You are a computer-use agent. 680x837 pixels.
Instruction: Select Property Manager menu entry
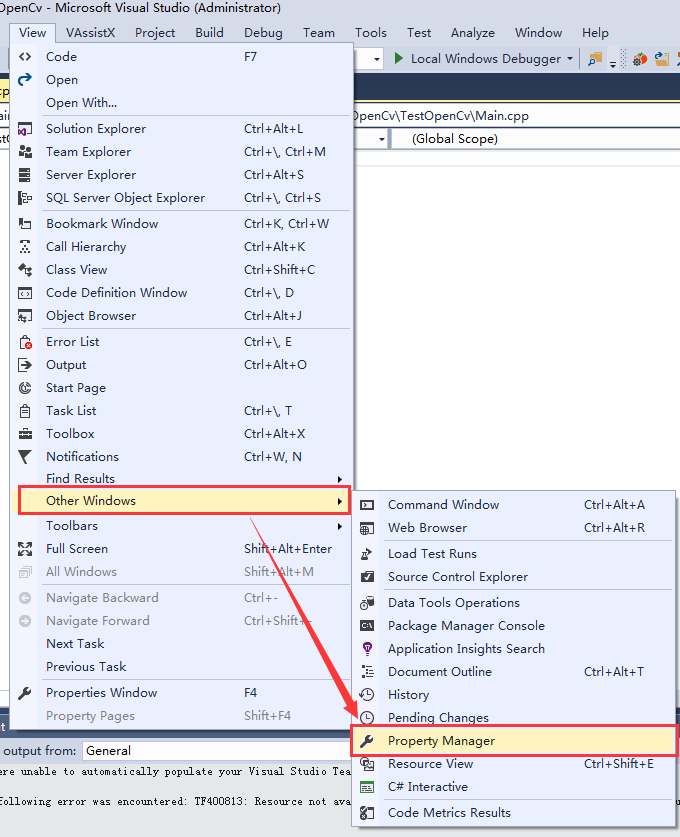pos(514,740)
